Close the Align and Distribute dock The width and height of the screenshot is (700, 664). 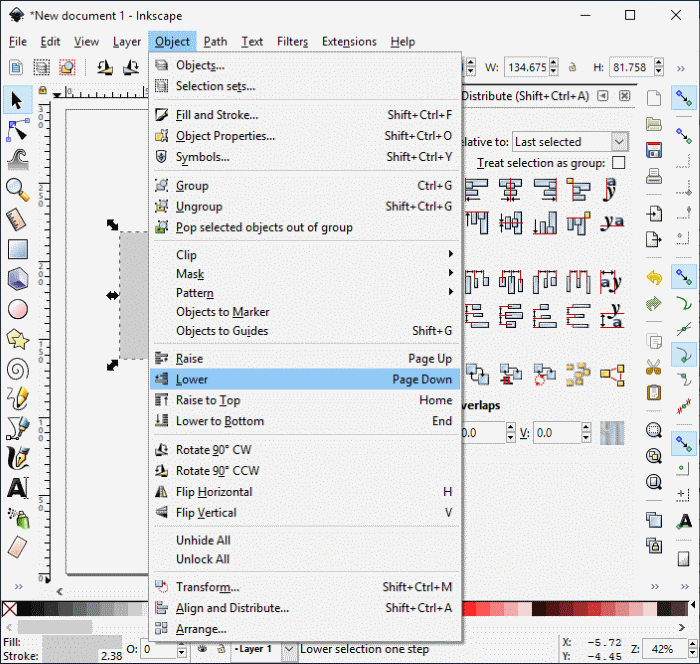tap(625, 96)
